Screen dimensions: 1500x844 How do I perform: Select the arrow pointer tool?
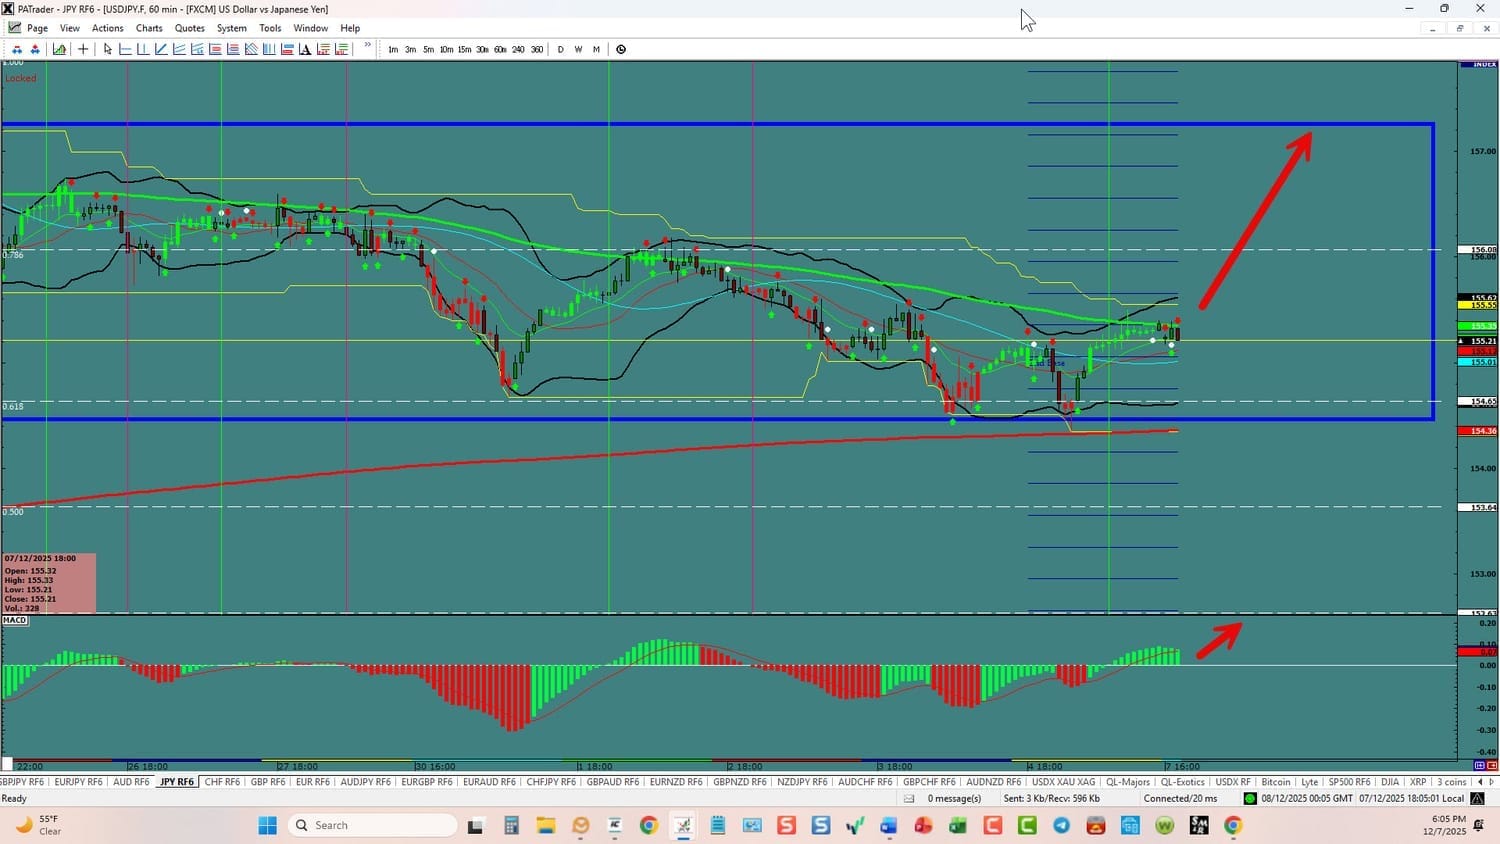(x=107, y=49)
